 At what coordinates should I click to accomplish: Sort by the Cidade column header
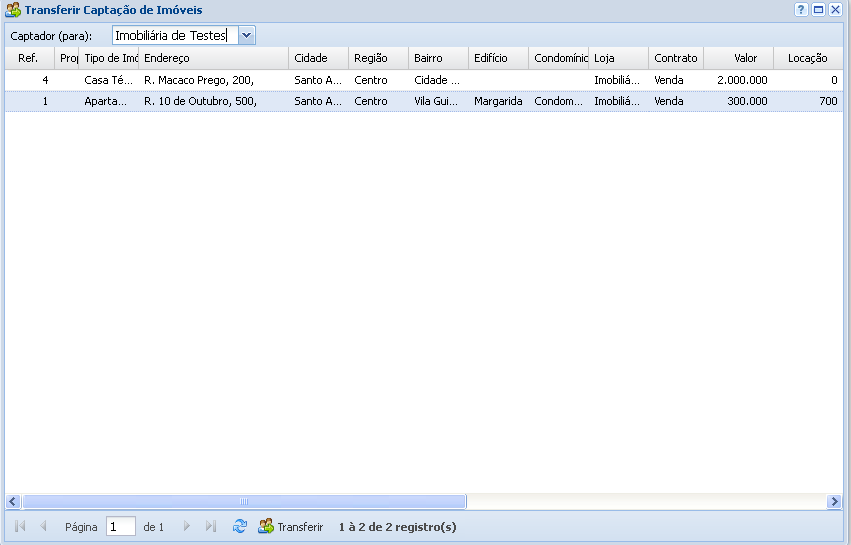click(x=318, y=58)
